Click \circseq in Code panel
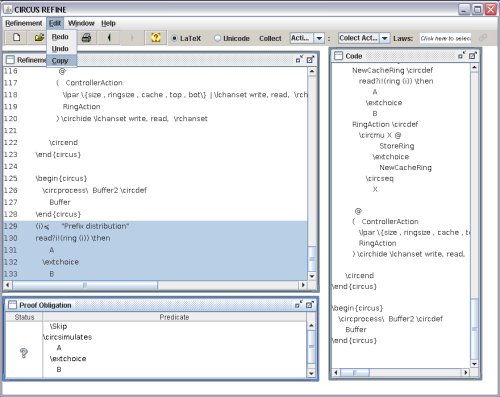The width and height of the screenshot is (500, 397). (x=380, y=178)
